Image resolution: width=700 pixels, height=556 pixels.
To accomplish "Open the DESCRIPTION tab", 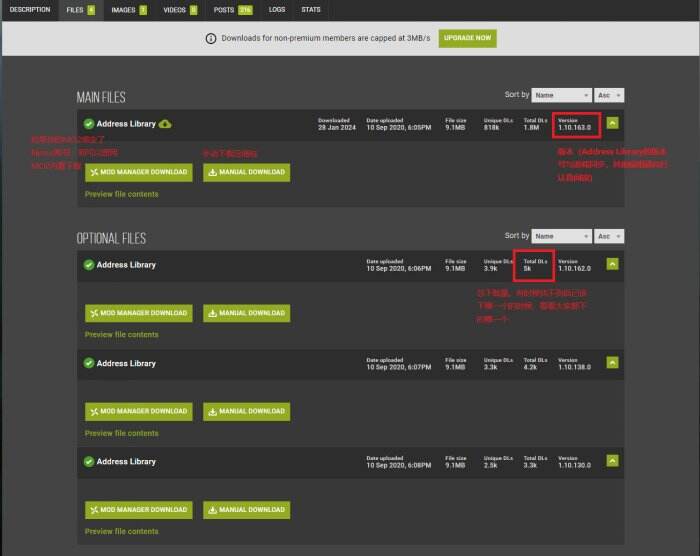I will 30,9.
